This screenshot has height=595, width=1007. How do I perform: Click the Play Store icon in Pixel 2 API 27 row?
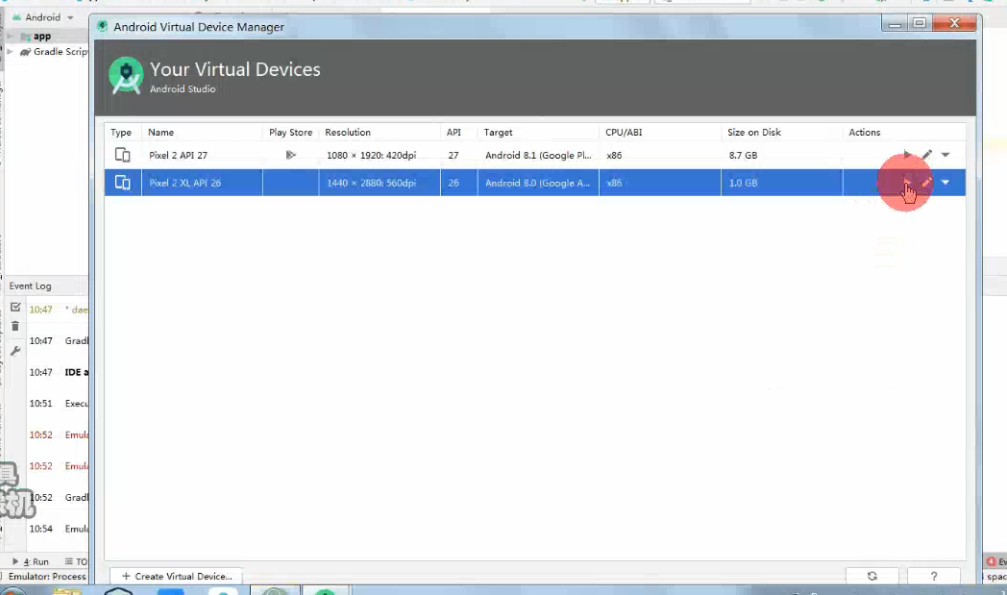(x=290, y=155)
